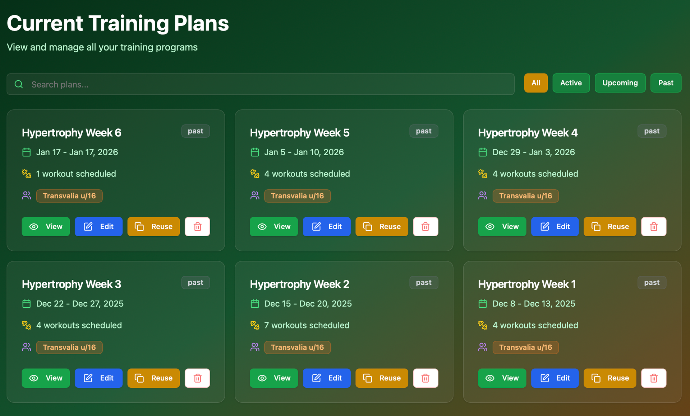Show Past plans filter
The image size is (690, 416).
click(666, 83)
